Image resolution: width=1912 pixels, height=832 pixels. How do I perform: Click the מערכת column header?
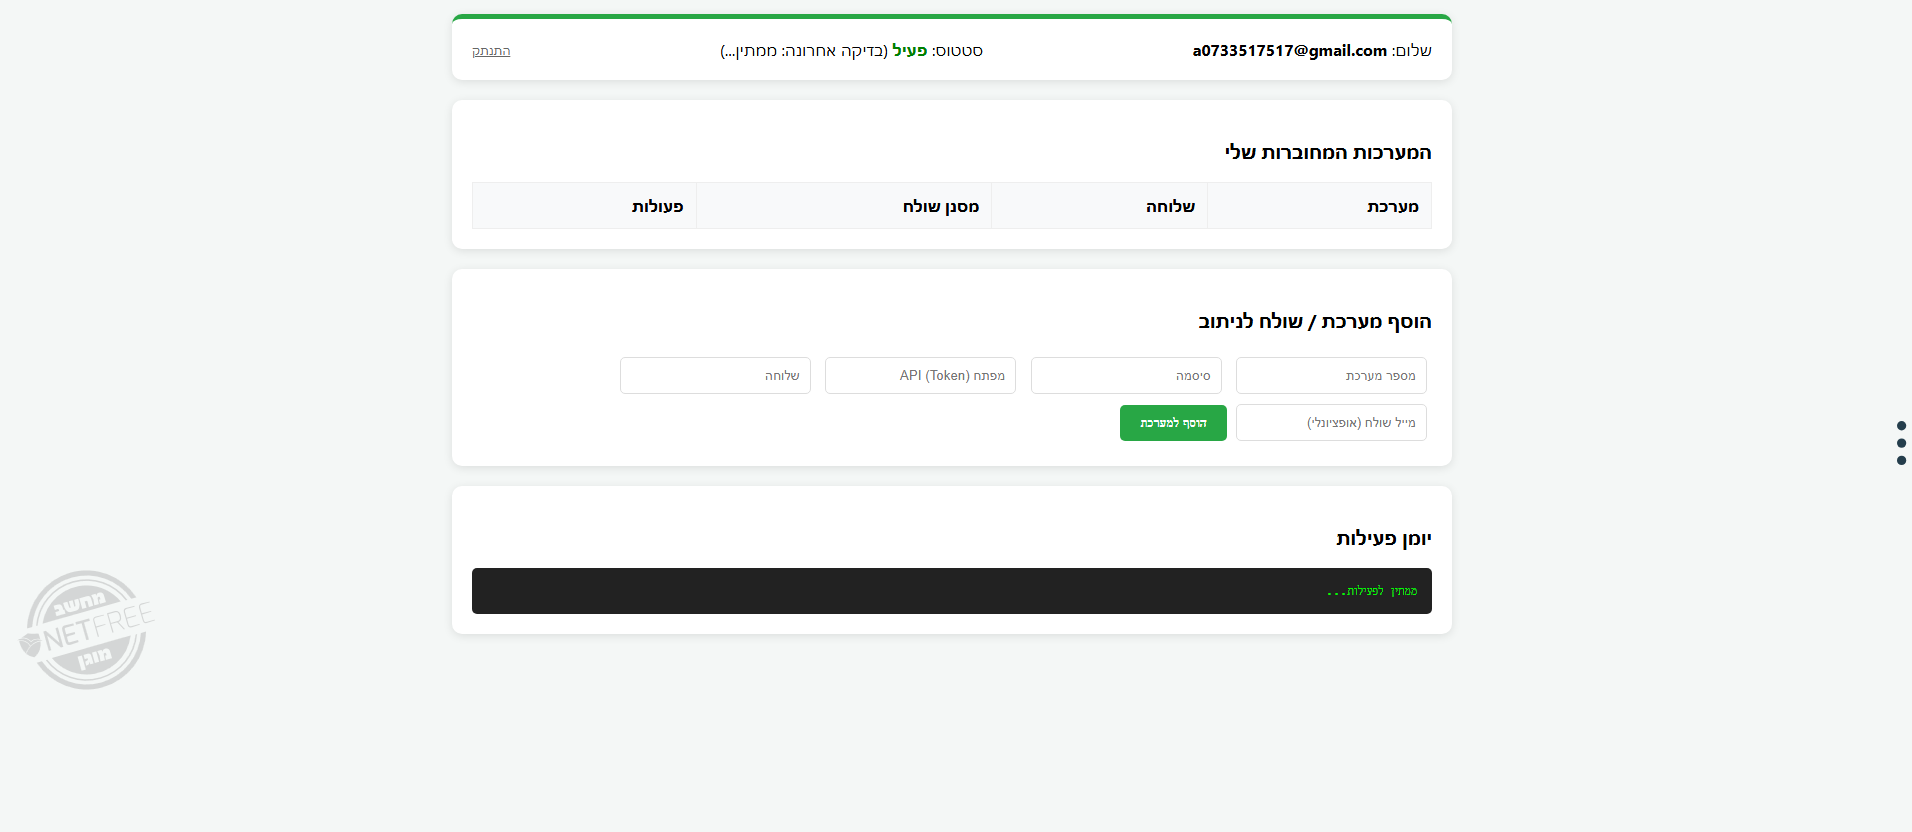click(x=1392, y=206)
